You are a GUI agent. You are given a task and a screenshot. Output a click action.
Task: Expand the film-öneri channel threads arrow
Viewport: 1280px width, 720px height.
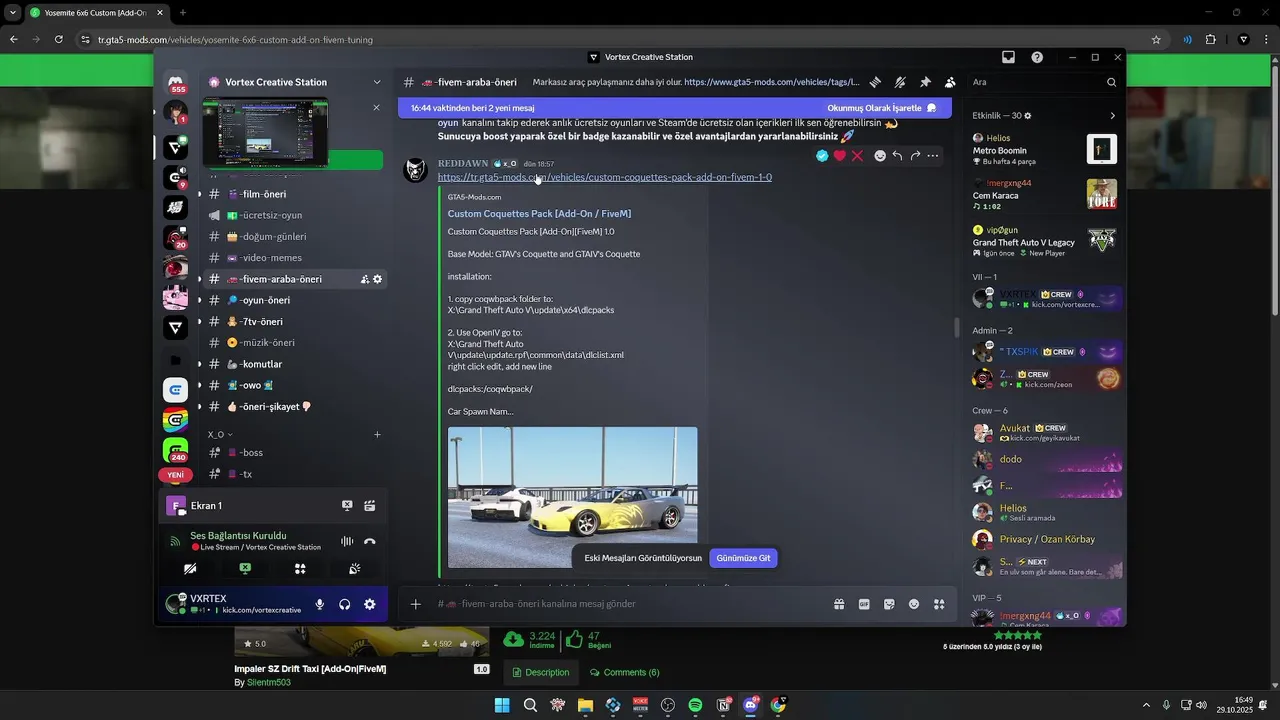(199, 194)
